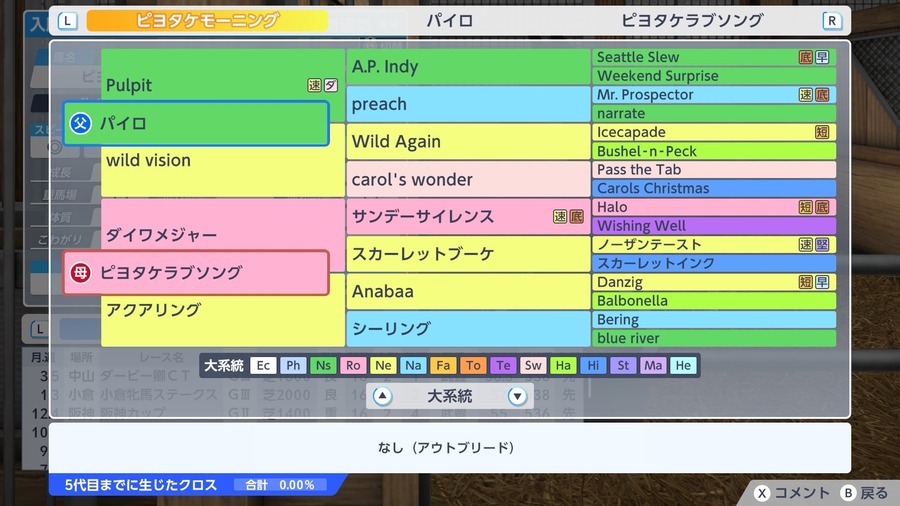Select the Te lineage legend swatch
Viewport: 900px width, 506px height.
tap(503, 365)
